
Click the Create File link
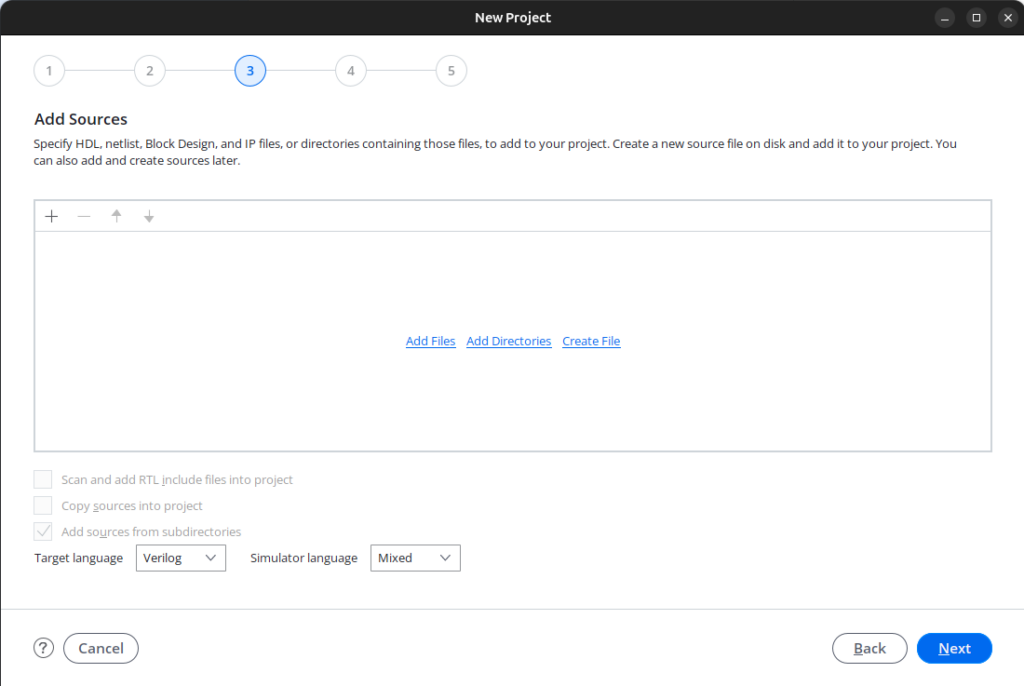click(591, 341)
